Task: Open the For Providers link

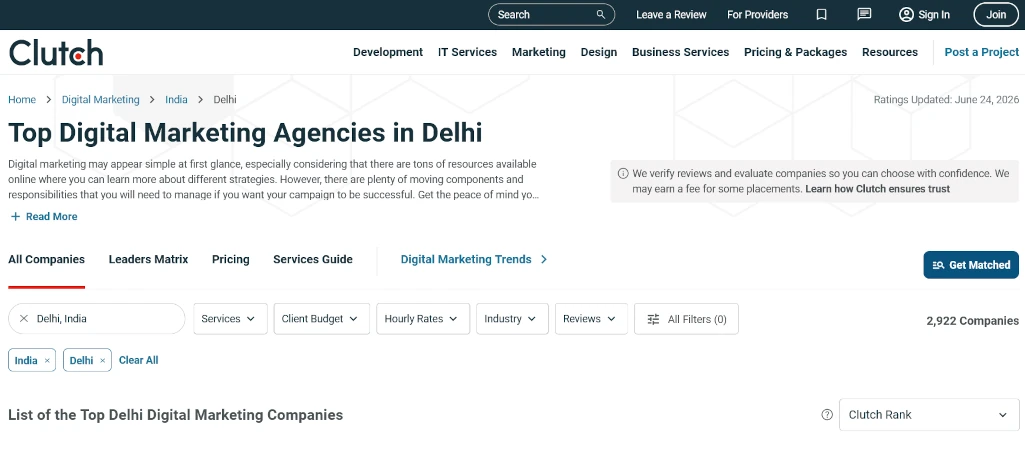Action: 758,14
